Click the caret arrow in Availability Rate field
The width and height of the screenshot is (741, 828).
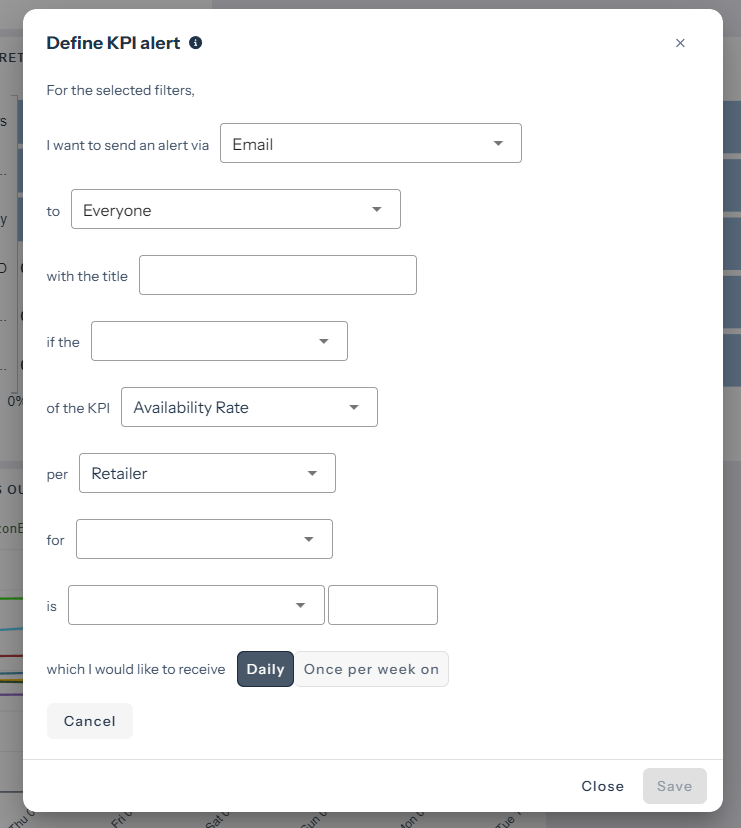(354, 407)
